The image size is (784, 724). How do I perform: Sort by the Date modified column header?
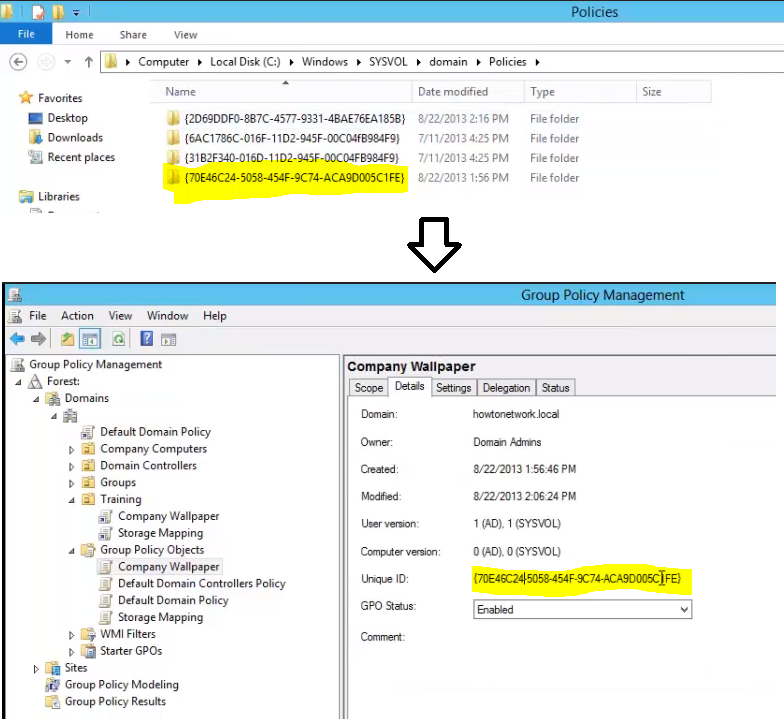point(468,92)
